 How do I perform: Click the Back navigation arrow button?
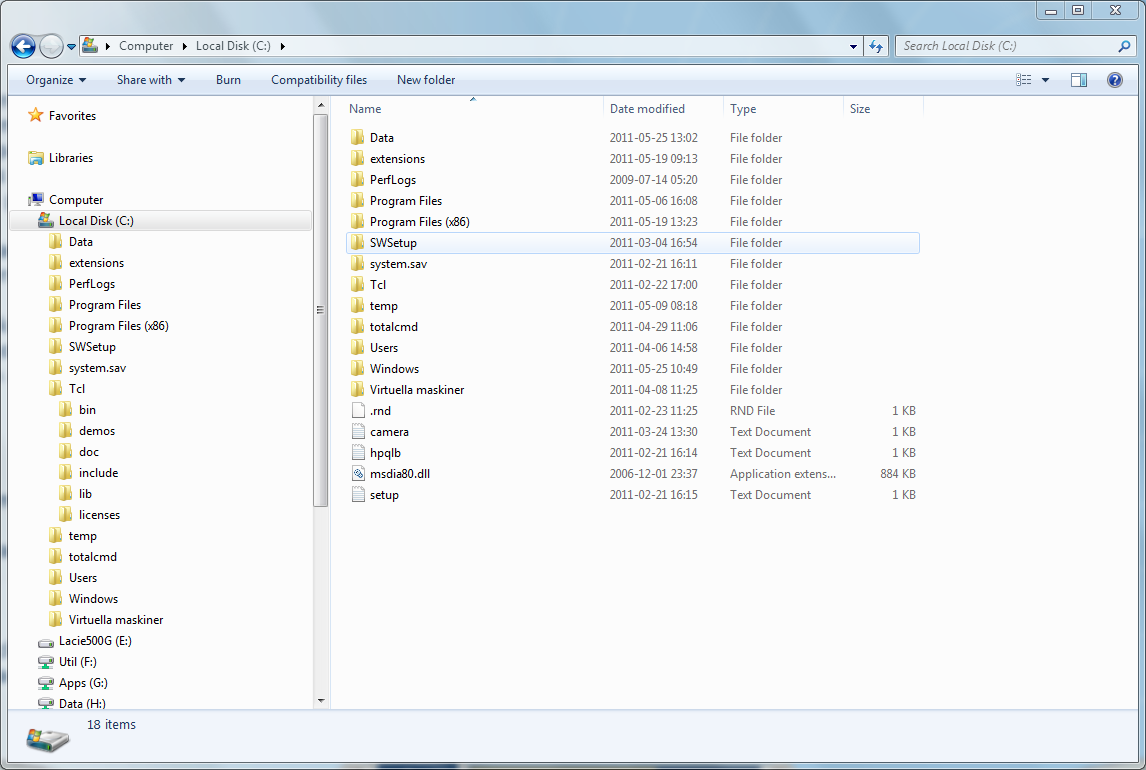[x=23, y=46]
